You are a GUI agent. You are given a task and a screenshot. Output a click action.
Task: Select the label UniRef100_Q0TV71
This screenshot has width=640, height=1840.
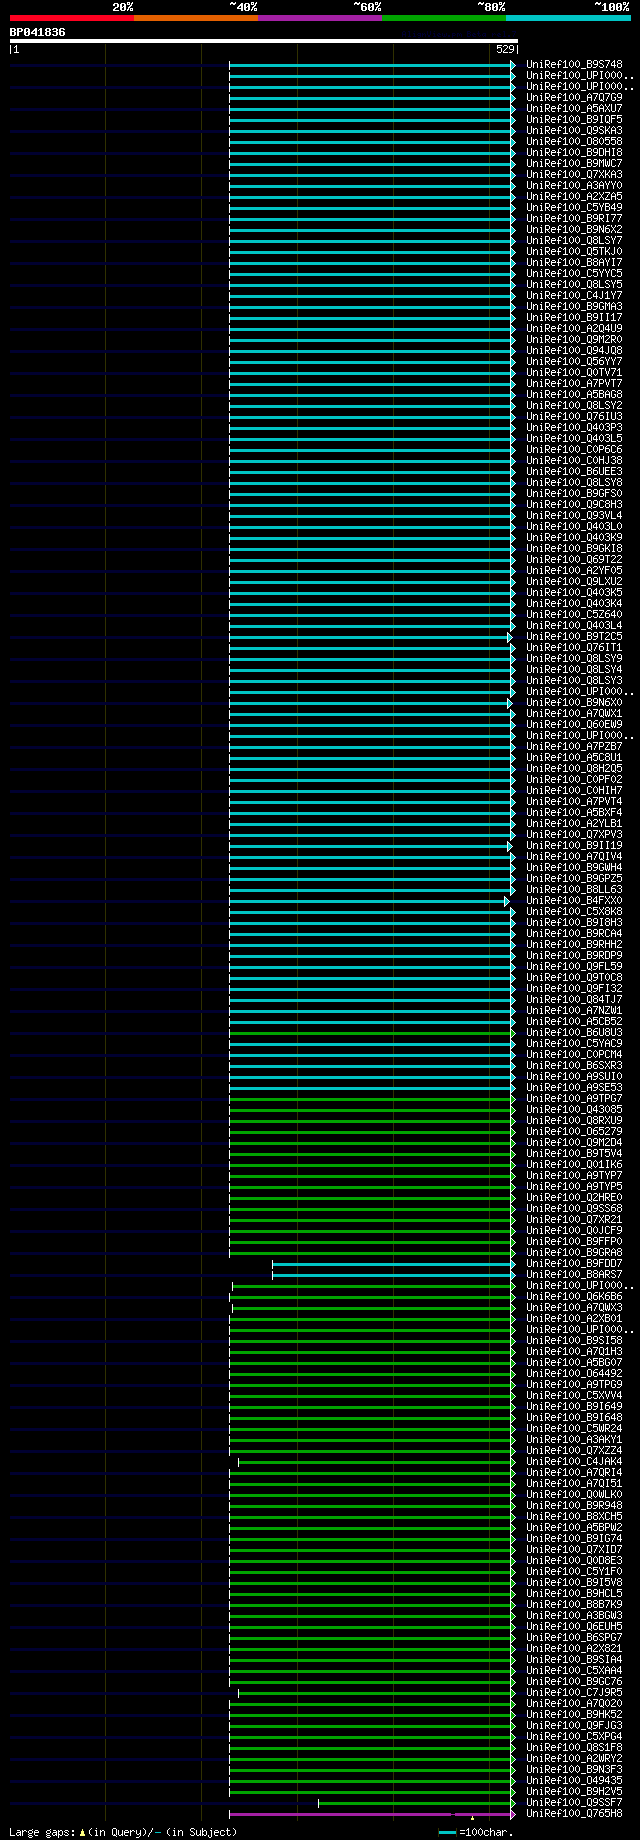tap(574, 373)
